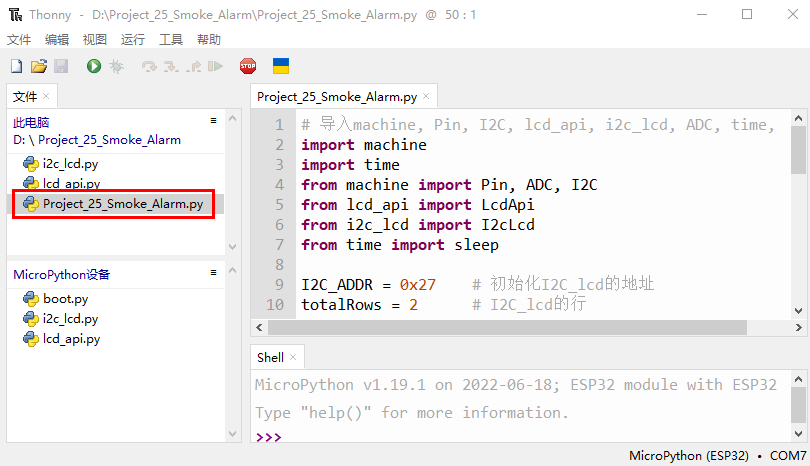Open the 工具 menu
This screenshot has height=466, width=810.
point(171,40)
